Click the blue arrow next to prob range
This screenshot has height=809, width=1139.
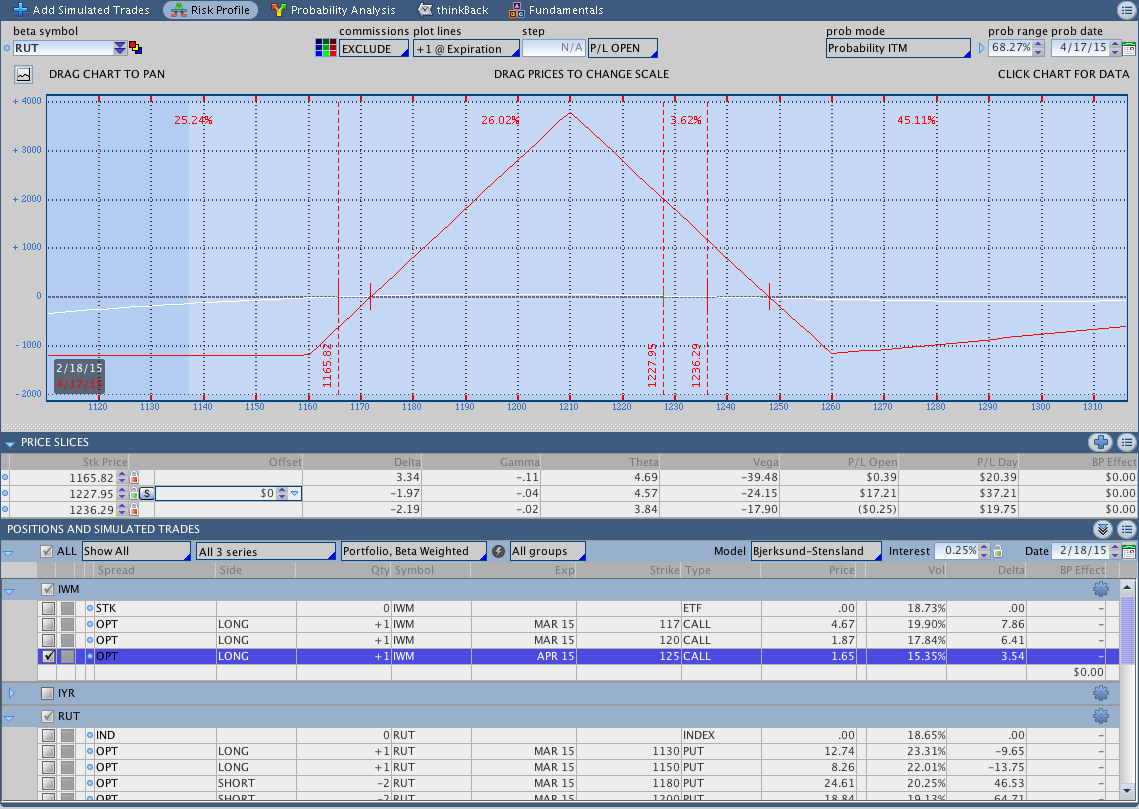coord(982,48)
